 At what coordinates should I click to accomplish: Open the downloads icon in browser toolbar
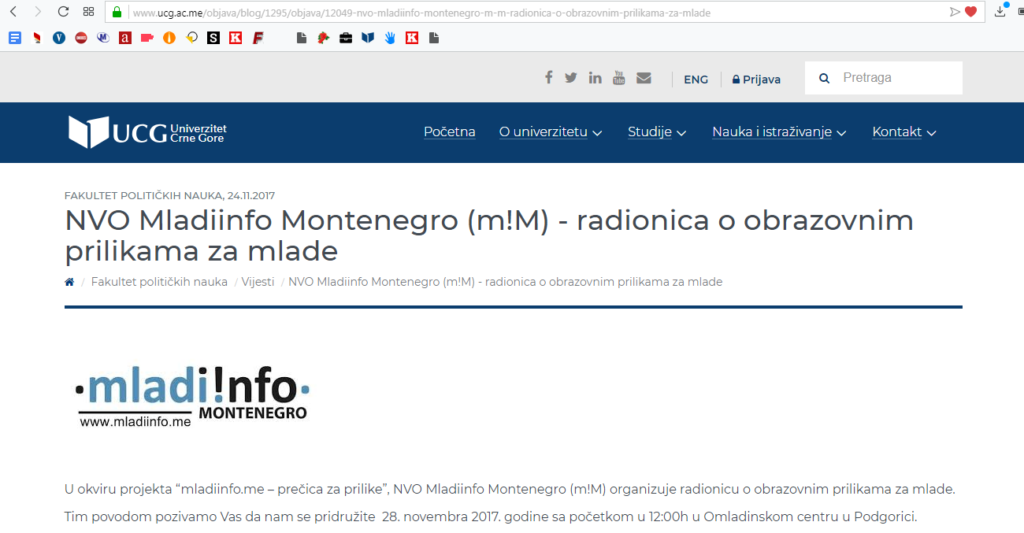pyautogui.click(x=1000, y=10)
